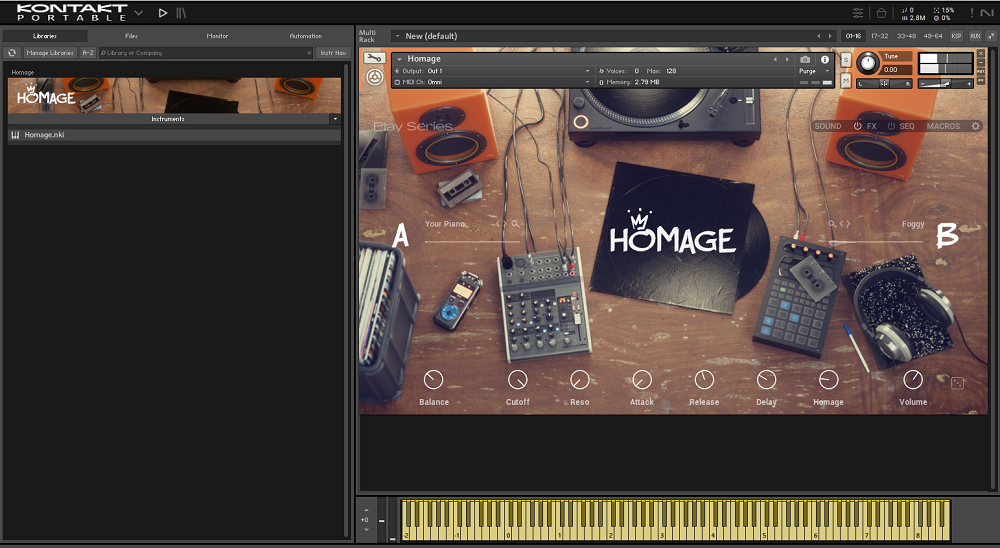Toggle the FX power switch
This screenshot has width=1000, height=548.
[858, 126]
